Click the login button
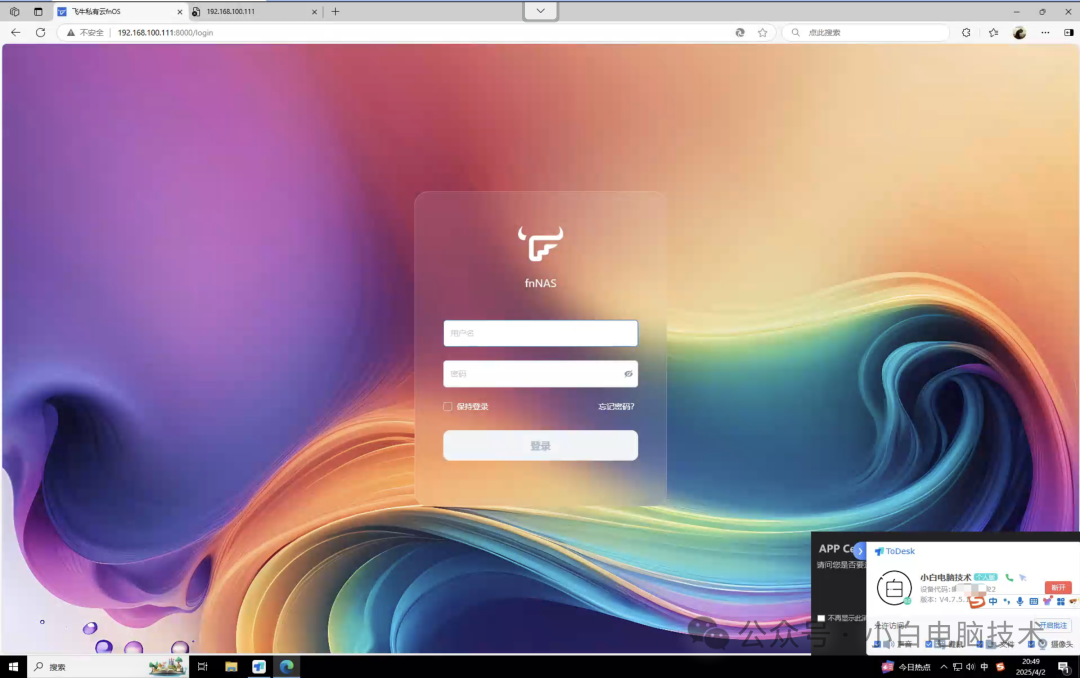The image size is (1080, 678). [x=541, y=446]
